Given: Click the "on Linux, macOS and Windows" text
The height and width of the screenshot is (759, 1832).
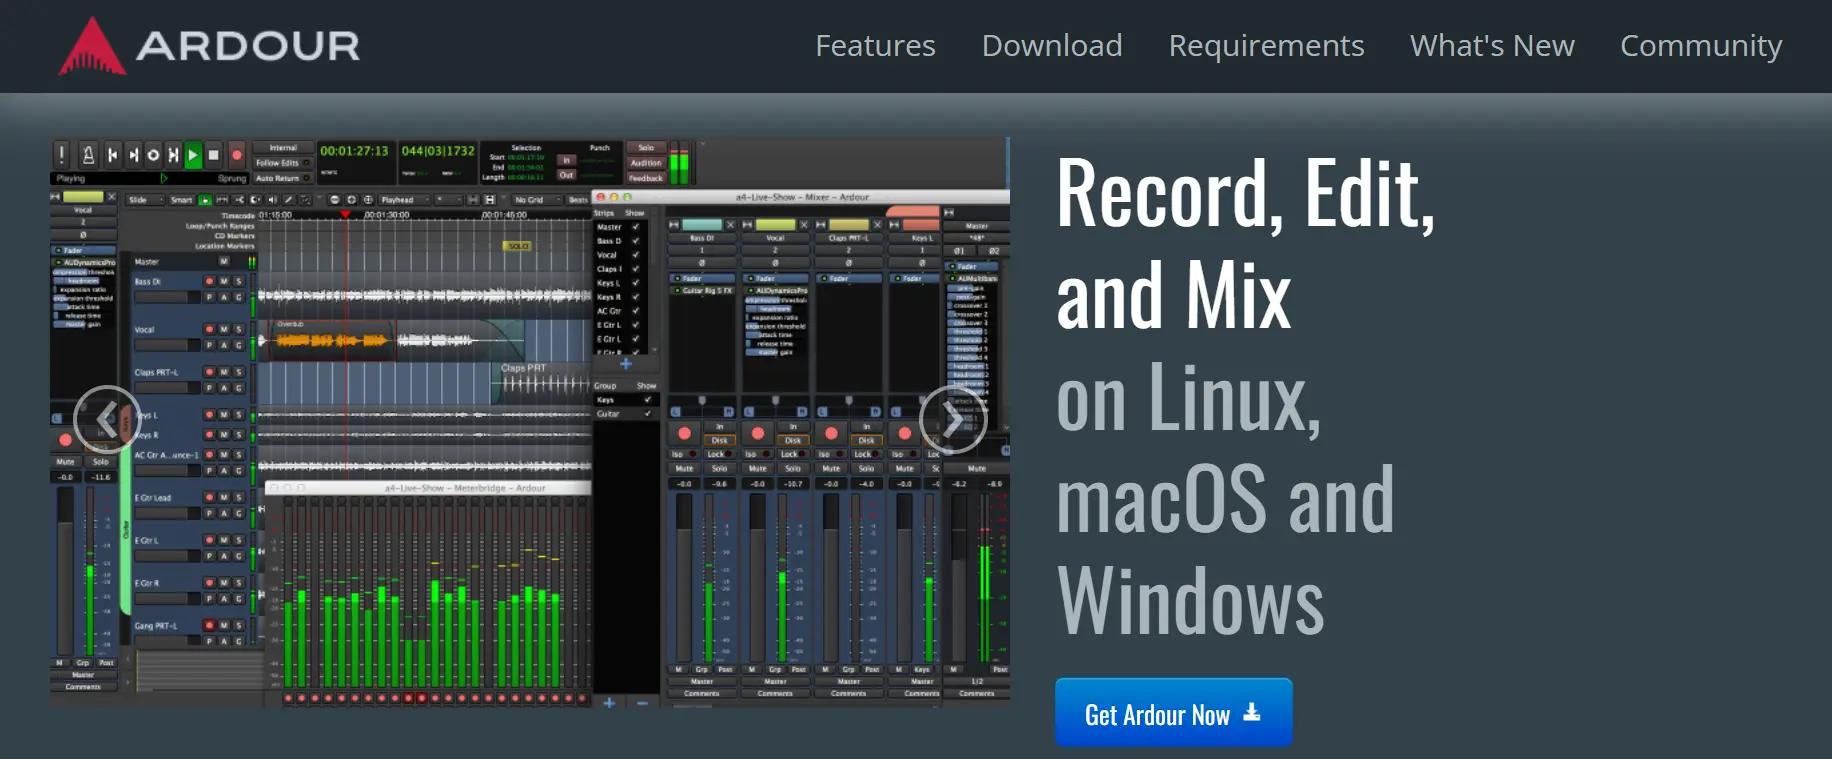Looking at the screenshot, I should click(1225, 499).
